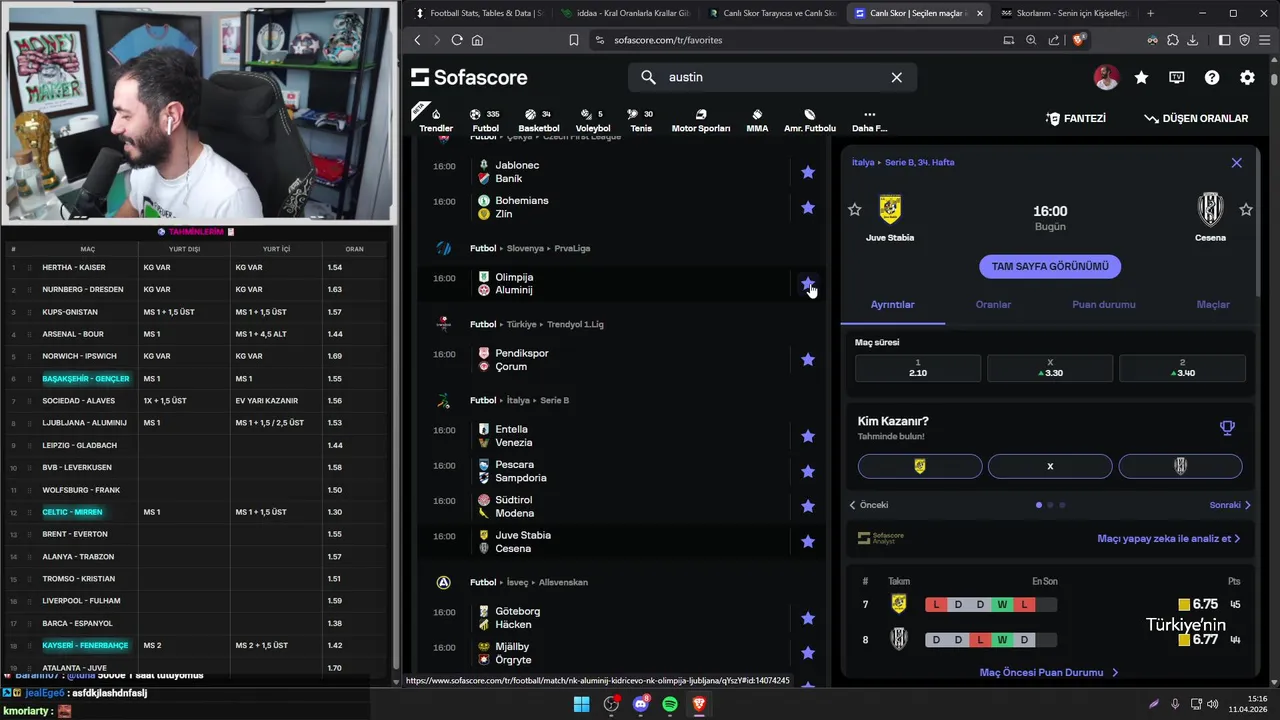Image resolution: width=1280 pixels, height=720 pixels.
Task: Click TAM SAYFA GÖRÜNÜMÜ button
Action: [1049, 267]
